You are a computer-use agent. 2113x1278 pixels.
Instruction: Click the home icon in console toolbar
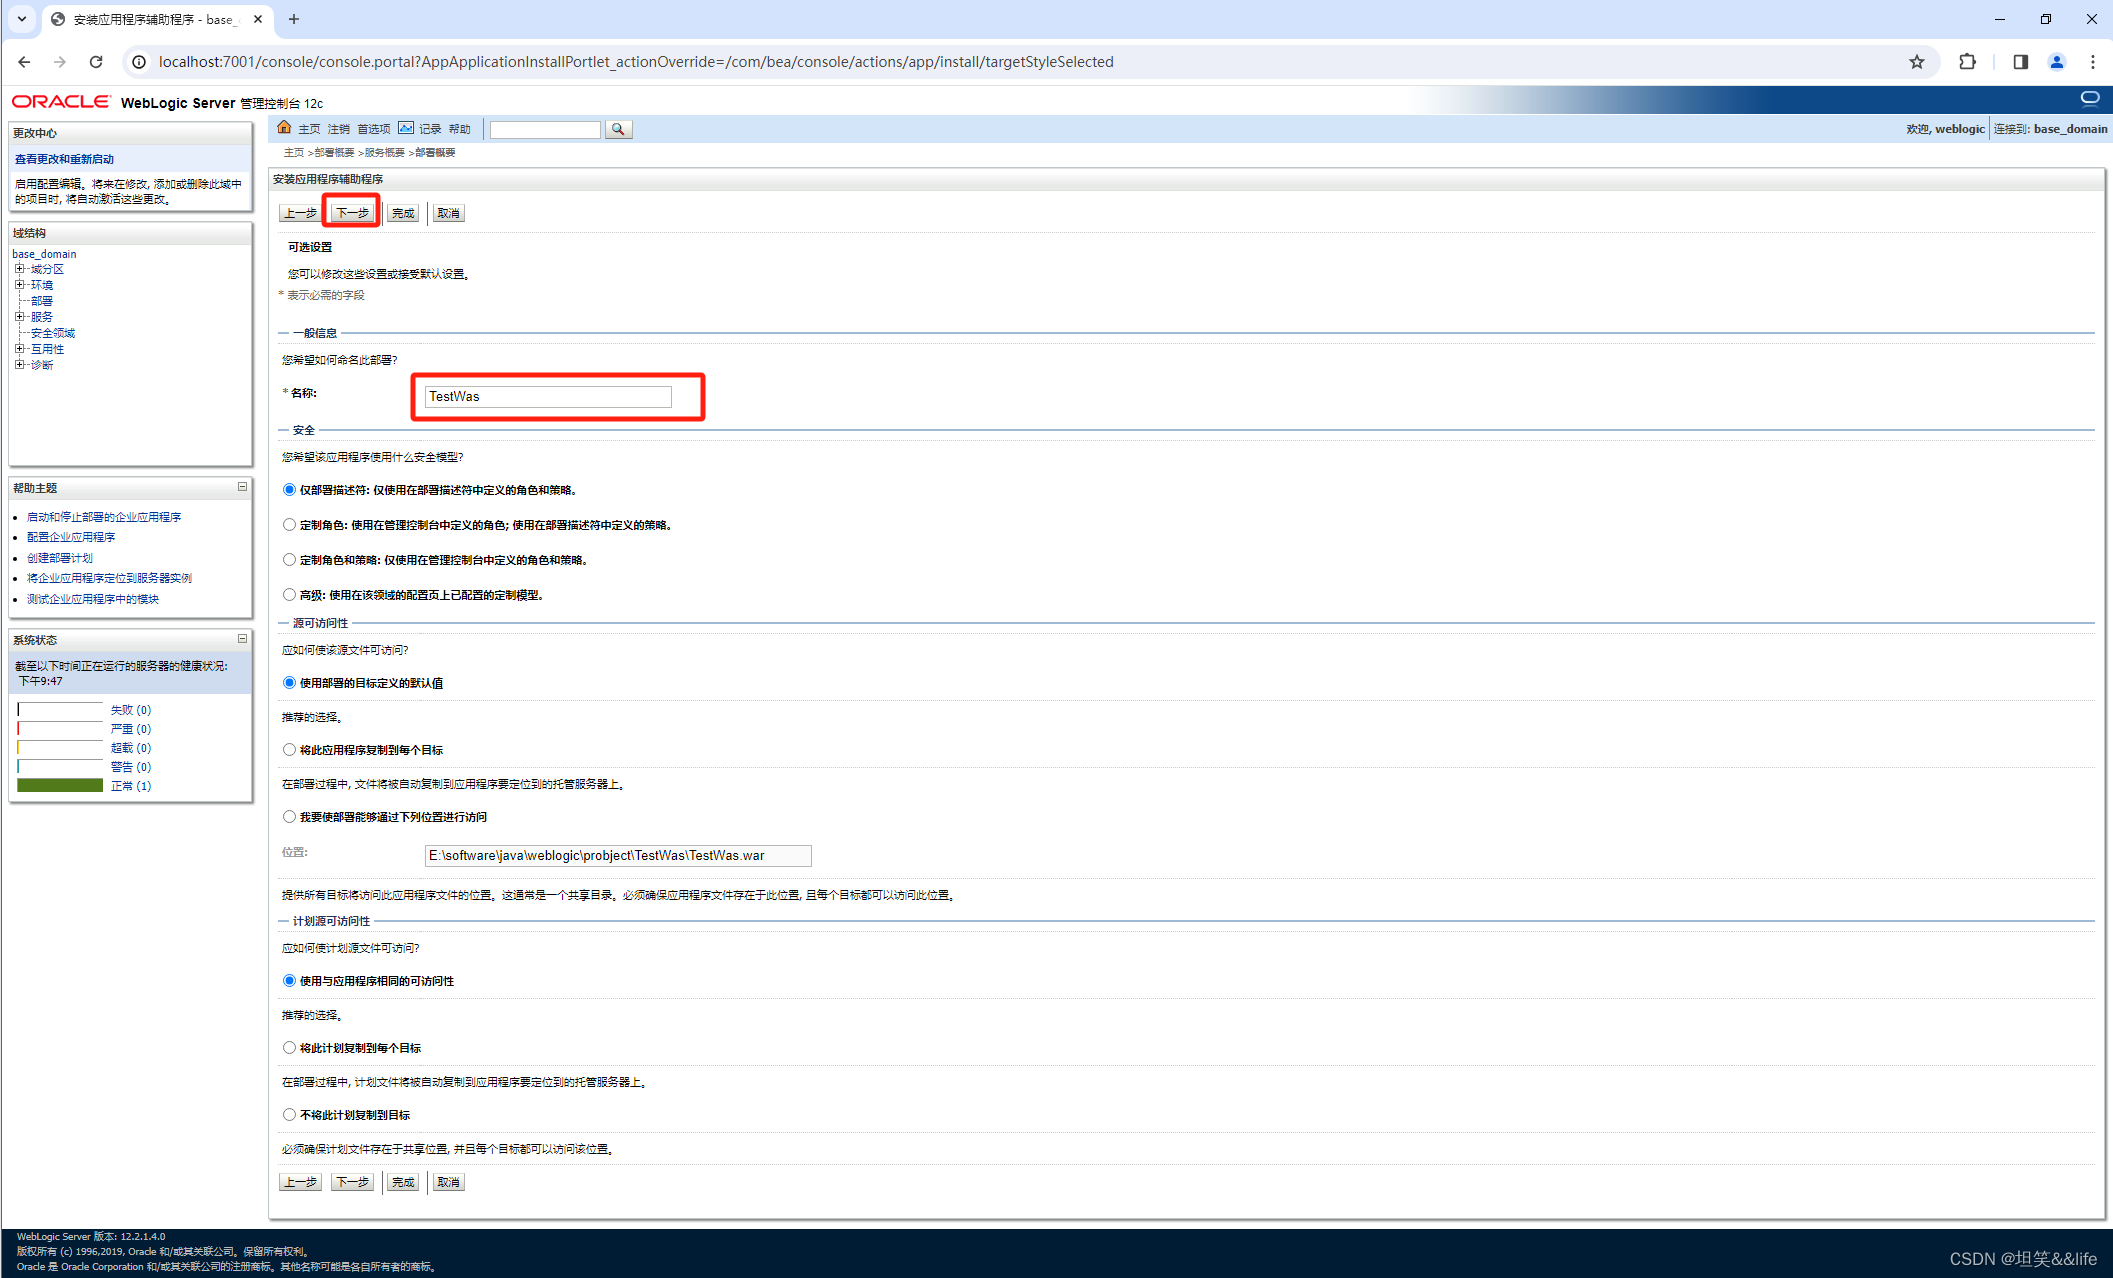[x=284, y=128]
